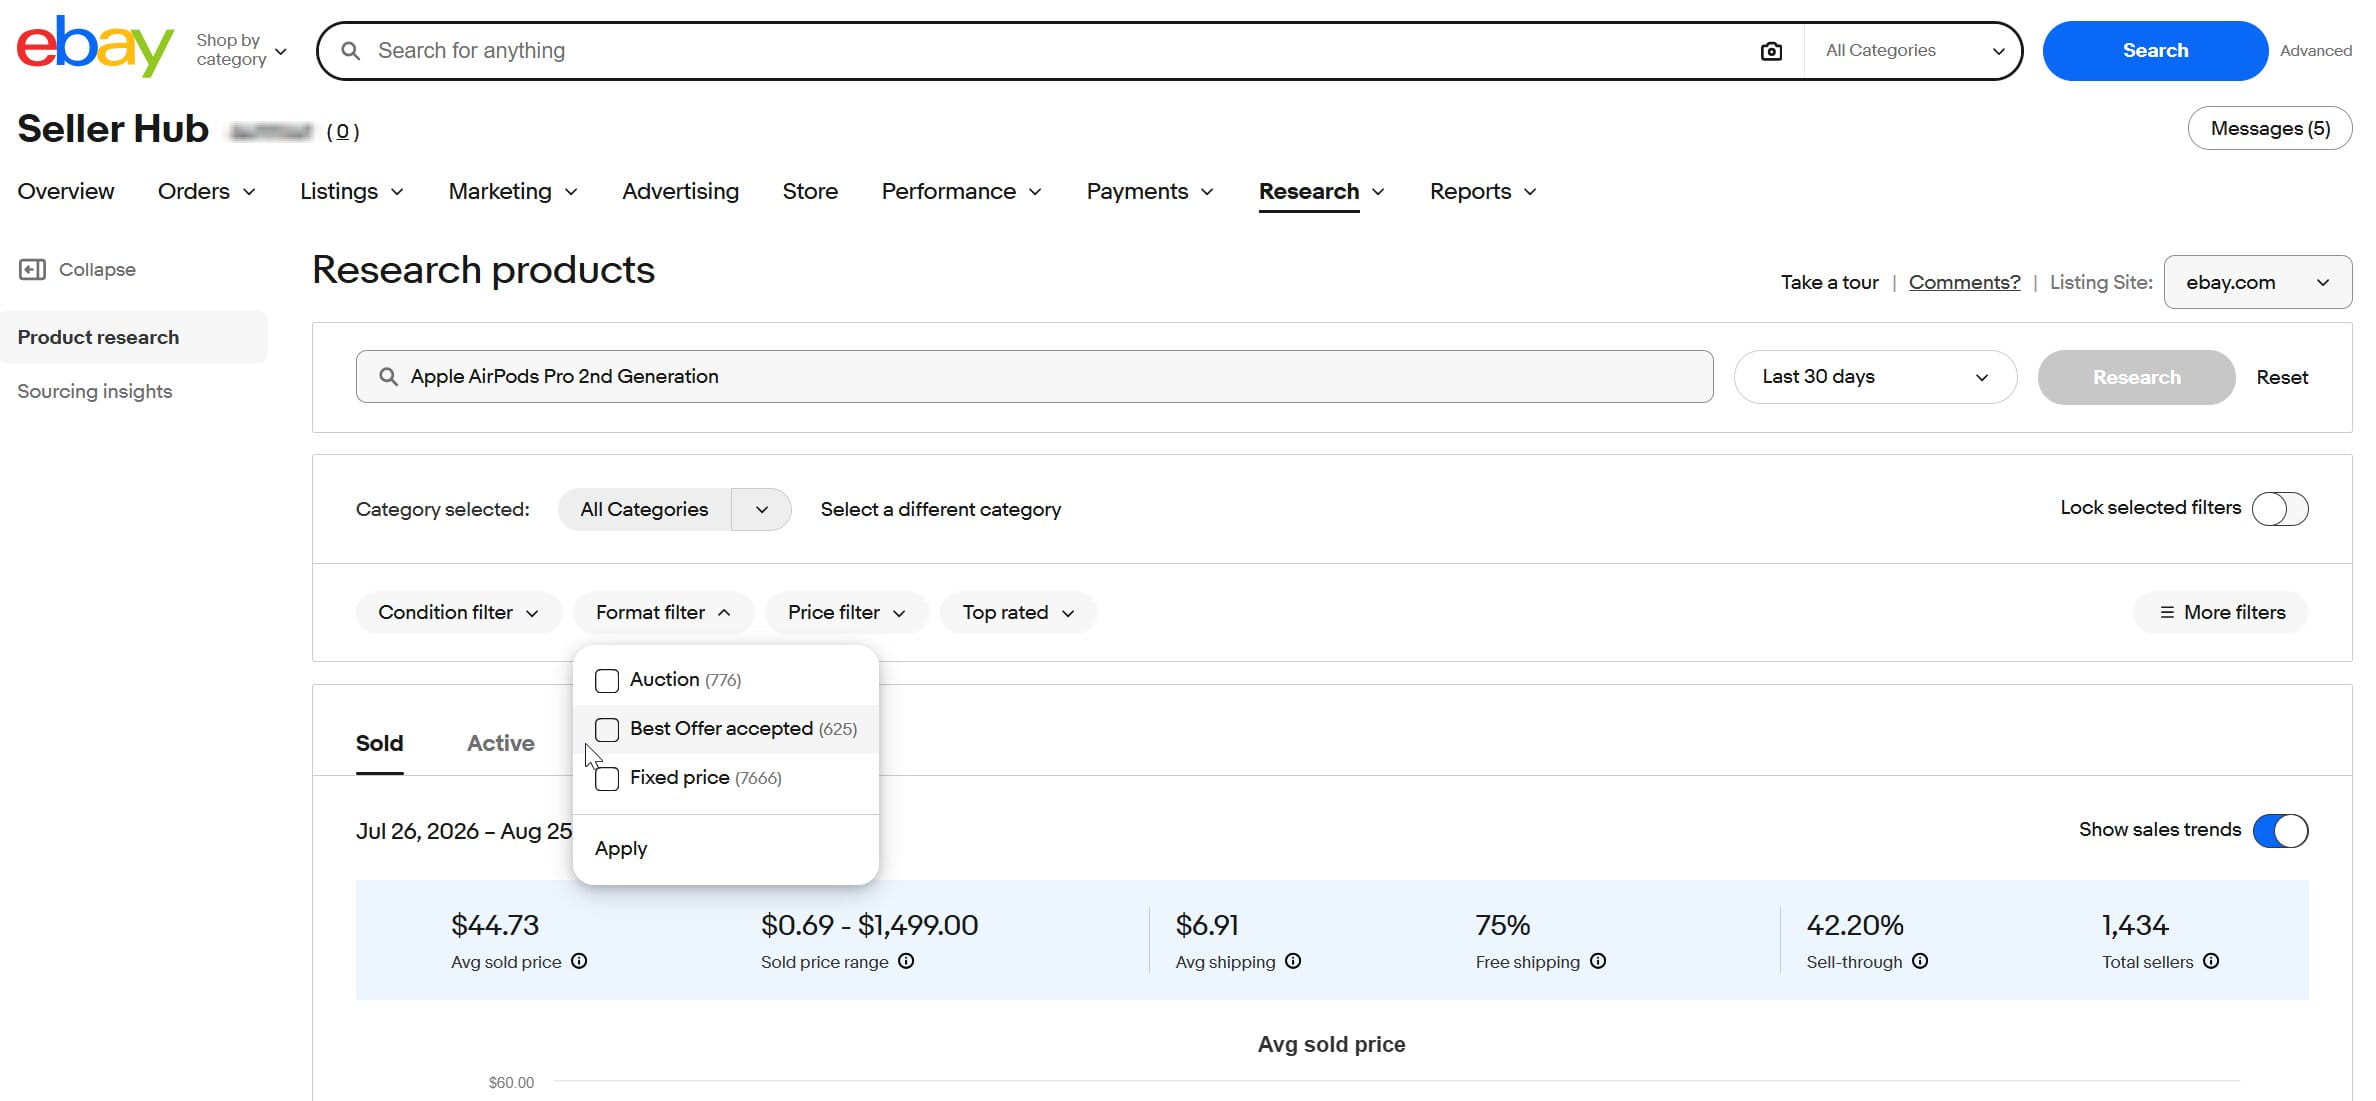Open Messages (5) button
Screen dimensions: 2376x1101
click(x=2270, y=128)
